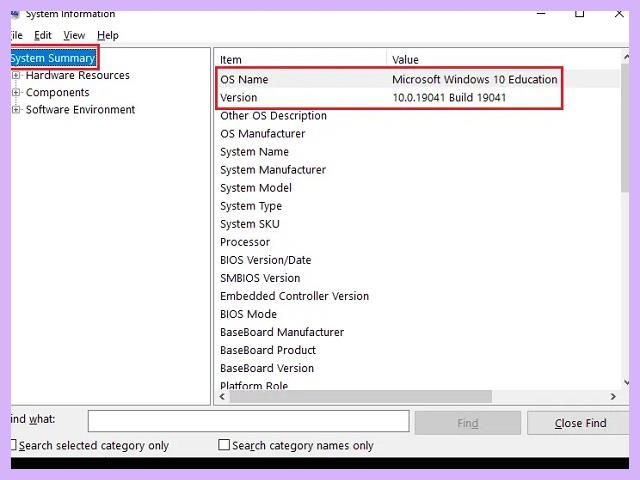Viewport: 640px width, 480px height.
Task: Click the Microsoft Windows 10 Education value
Action: 475,79
